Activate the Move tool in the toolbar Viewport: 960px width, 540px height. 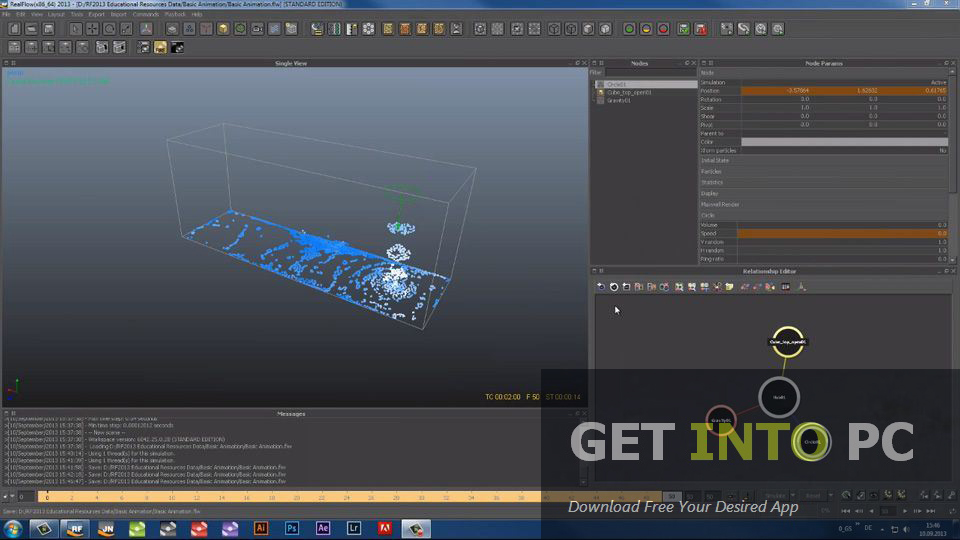pos(92,29)
